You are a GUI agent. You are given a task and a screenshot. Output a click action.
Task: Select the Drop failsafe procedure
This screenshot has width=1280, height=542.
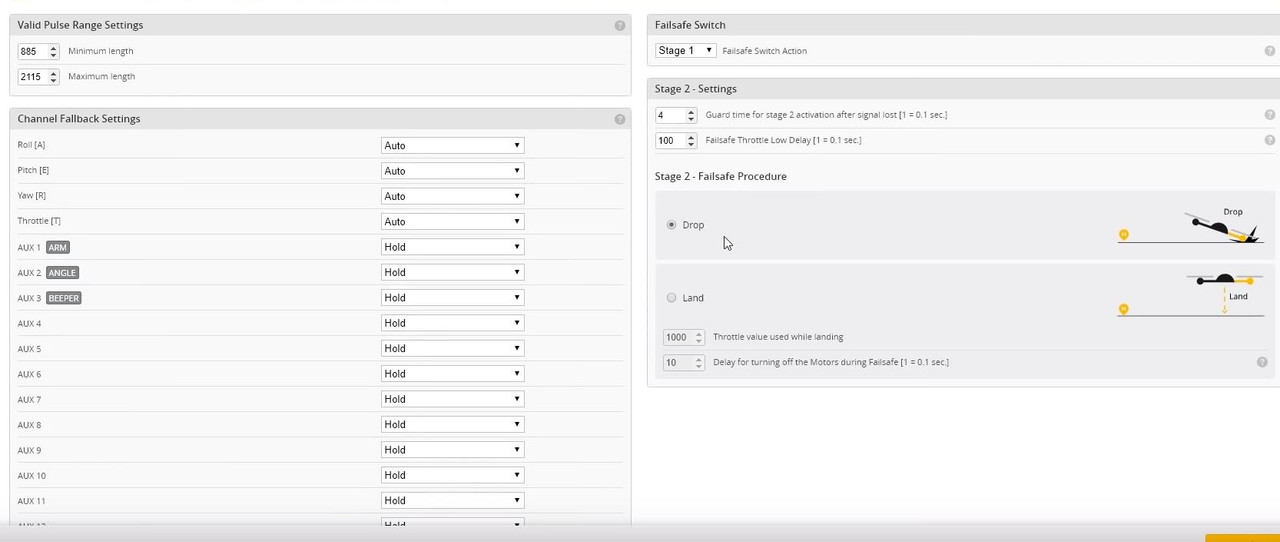[671, 225]
